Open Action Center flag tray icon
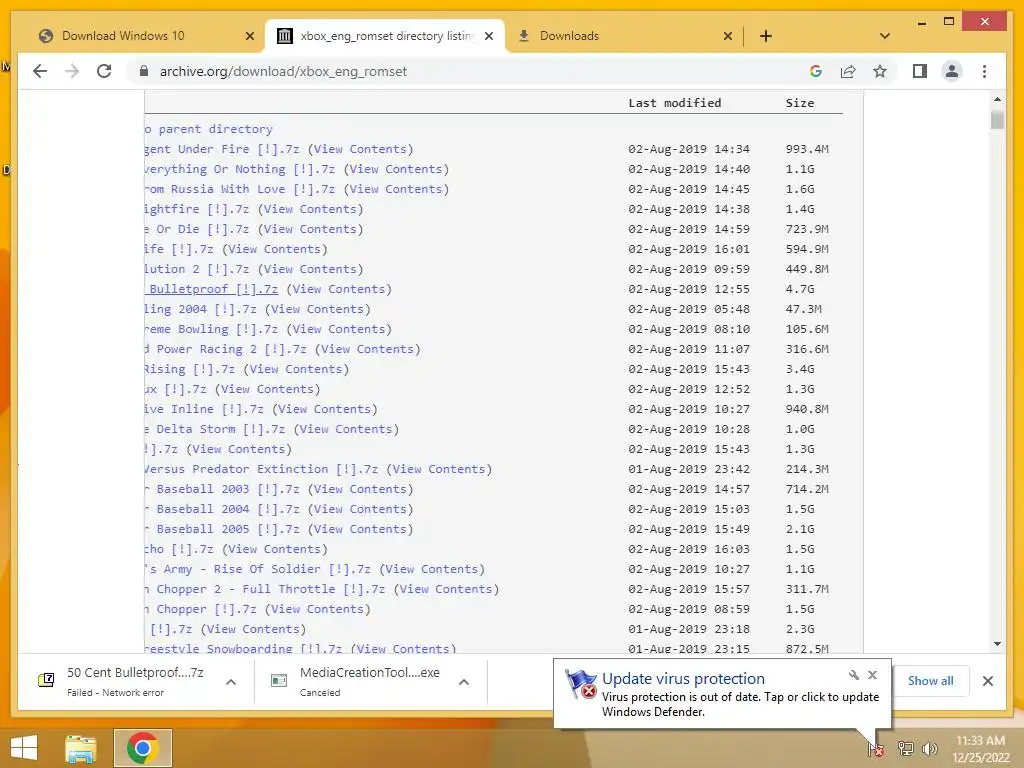This screenshot has width=1024, height=768. click(x=875, y=748)
